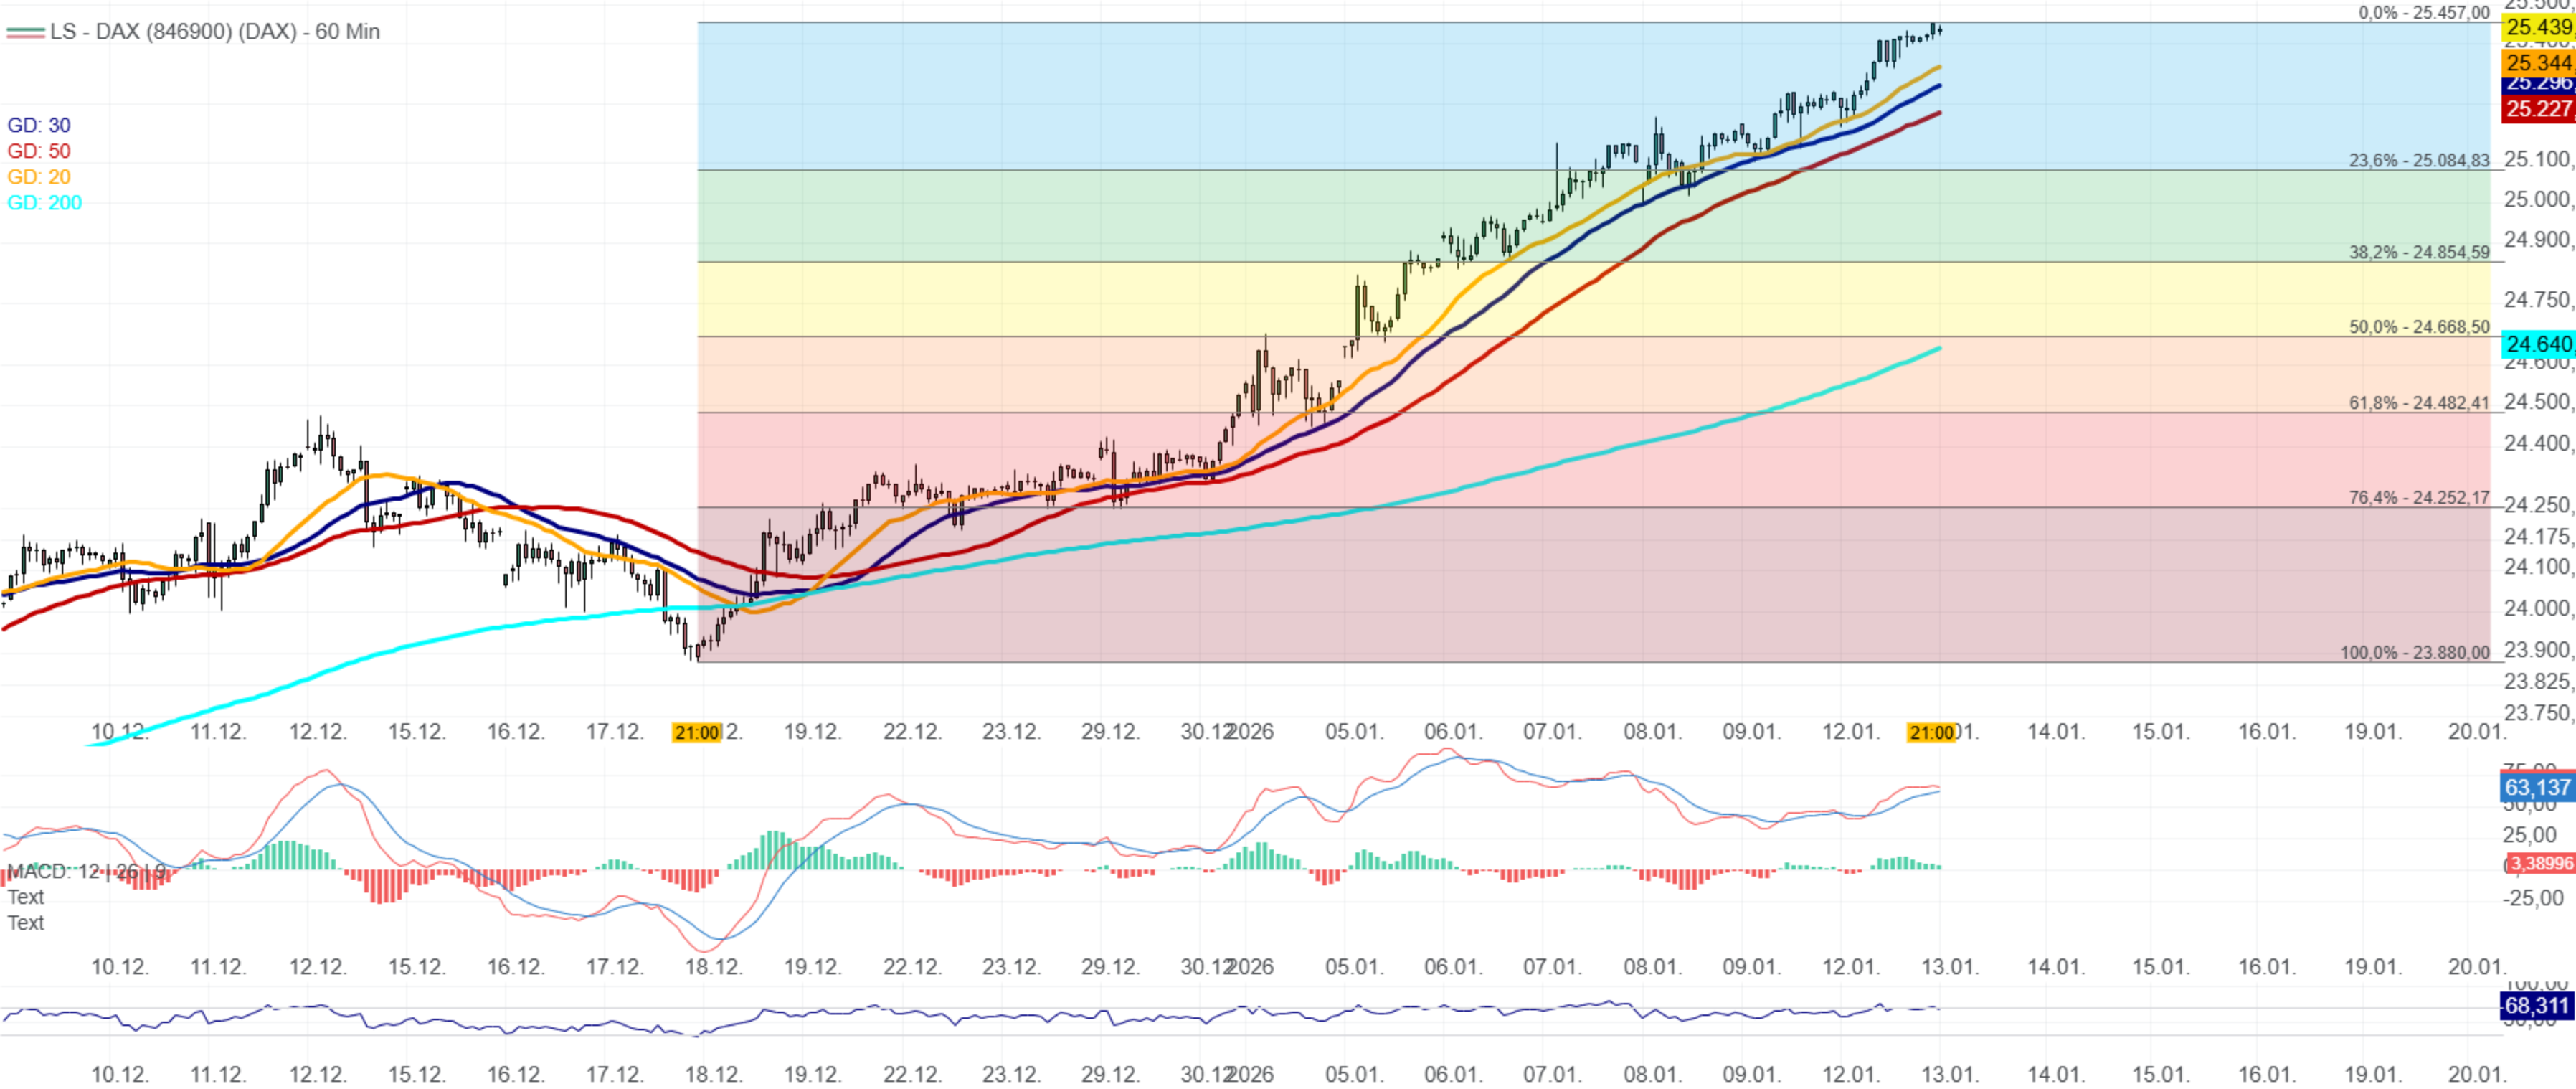Click the cyan 24.640 price tag
Viewport: 2576px width, 1089px height.
[x=2538, y=344]
